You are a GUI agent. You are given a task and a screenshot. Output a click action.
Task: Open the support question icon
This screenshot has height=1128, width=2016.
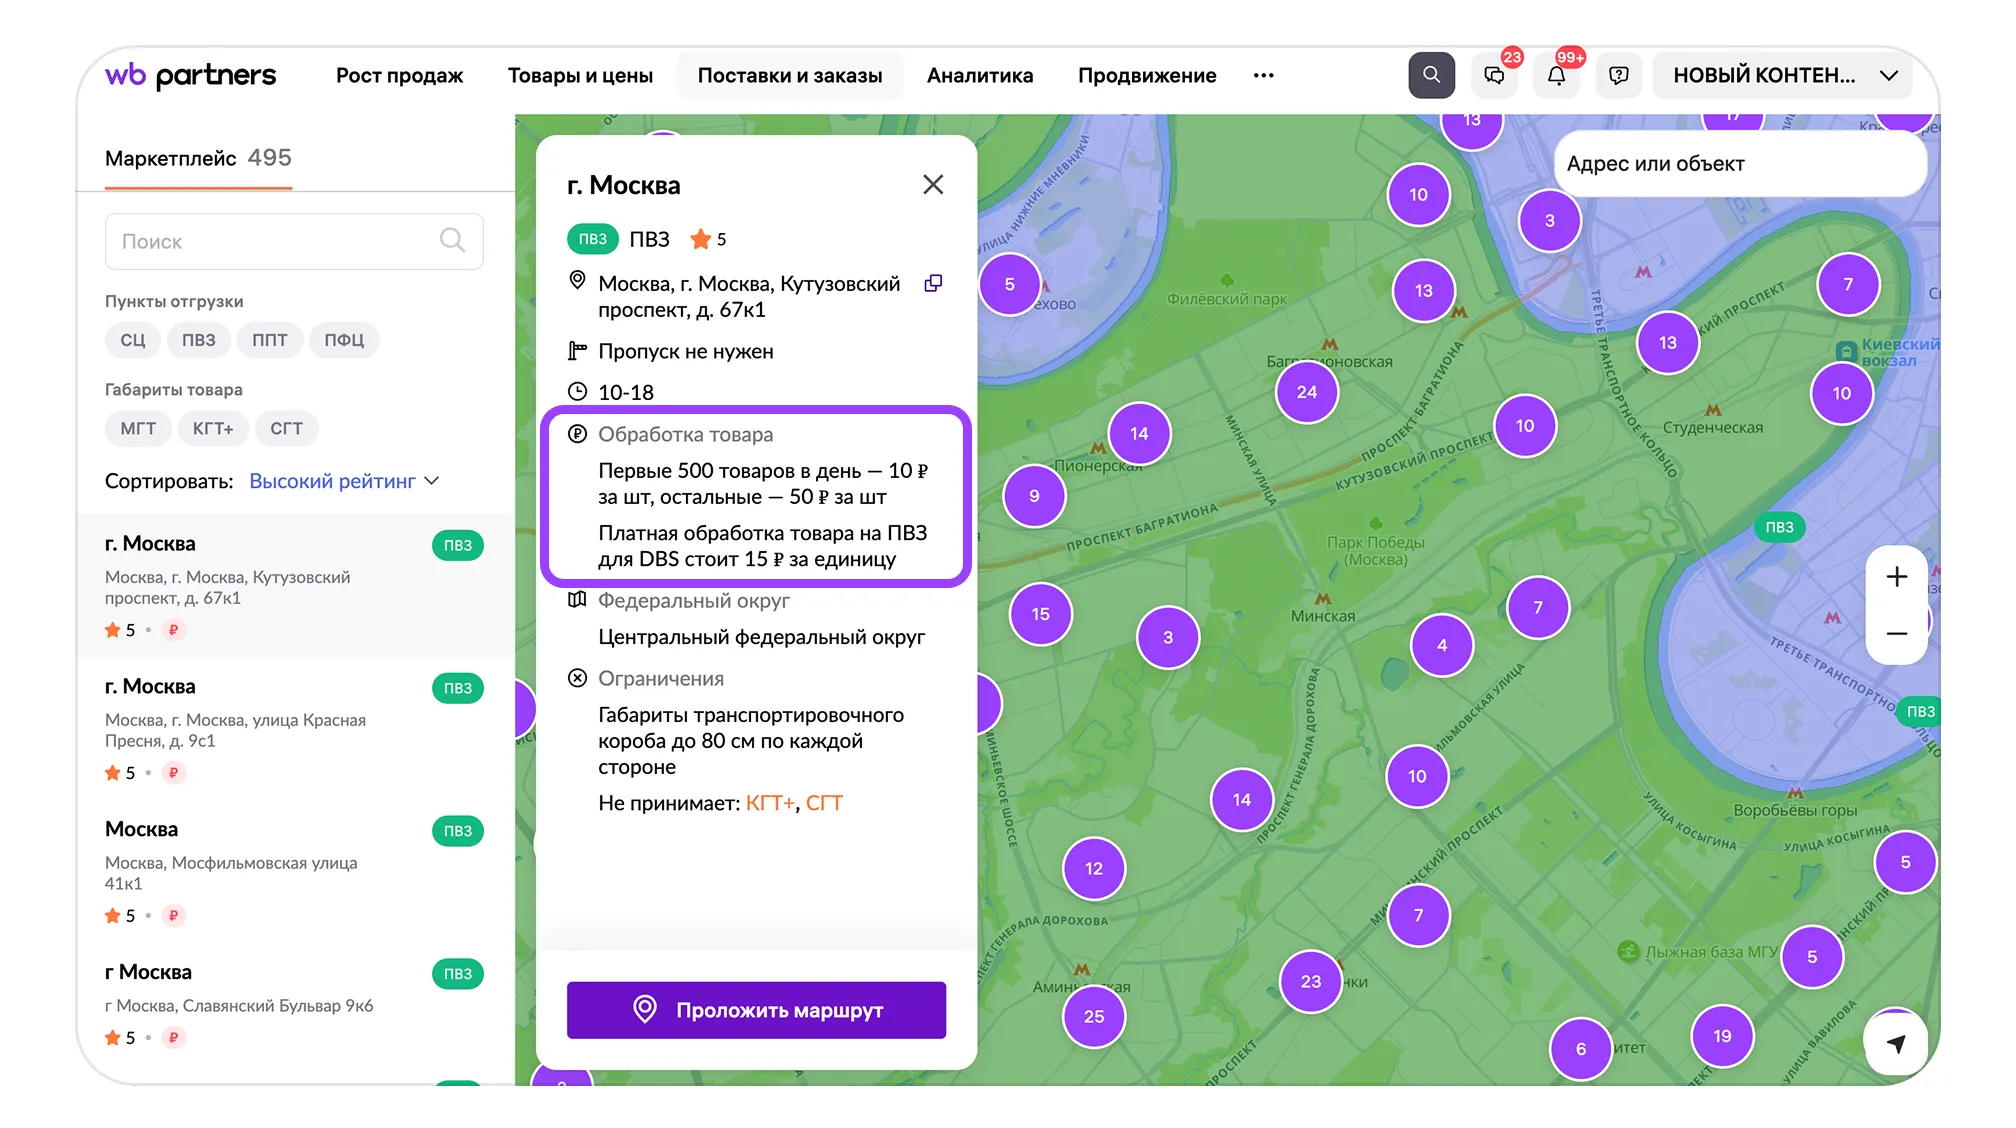pos(1618,75)
